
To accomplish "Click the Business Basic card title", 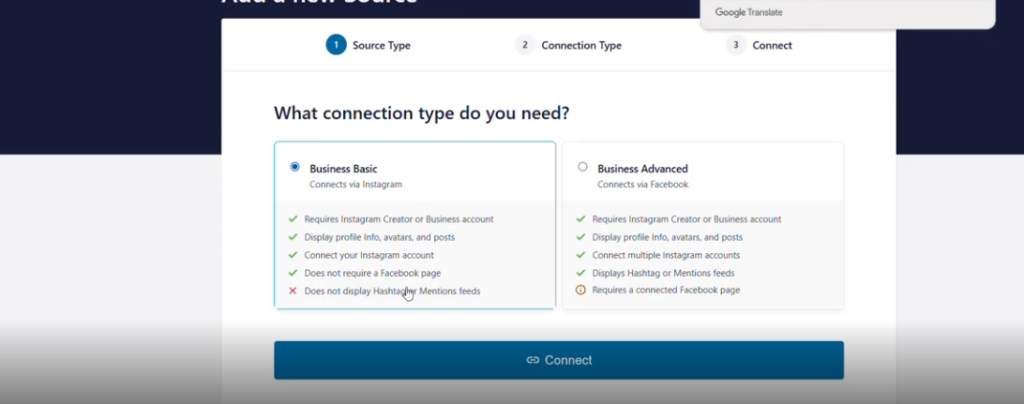I will (x=343, y=169).
